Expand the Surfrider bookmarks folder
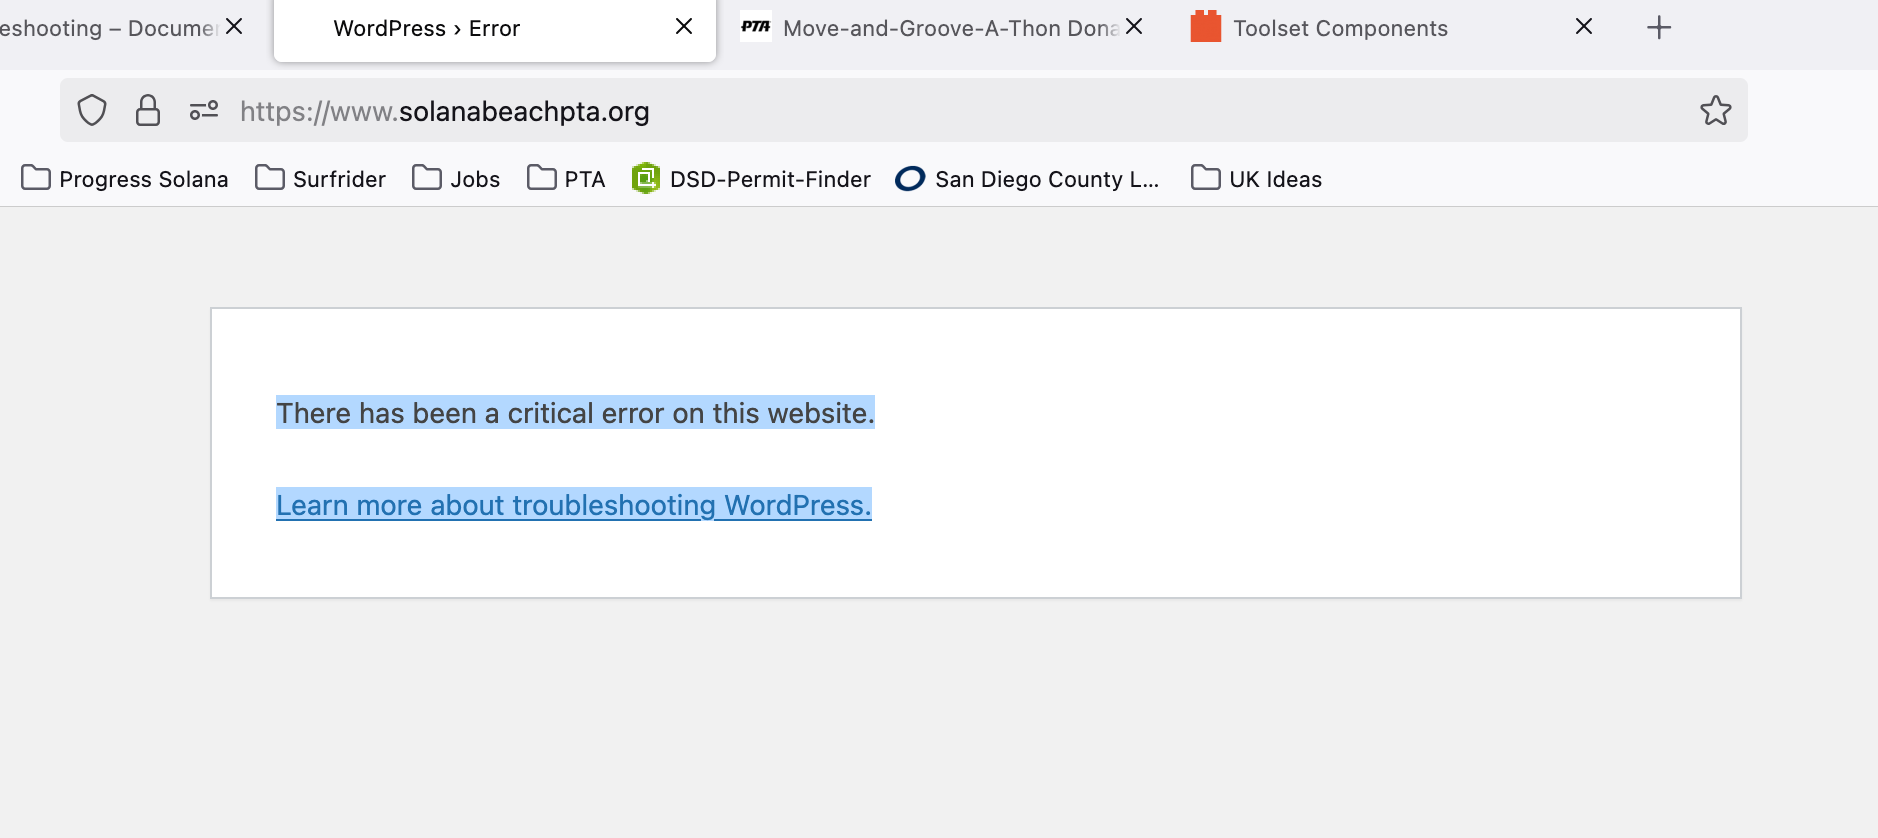Screen dimensions: 1878x838 coord(320,179)
